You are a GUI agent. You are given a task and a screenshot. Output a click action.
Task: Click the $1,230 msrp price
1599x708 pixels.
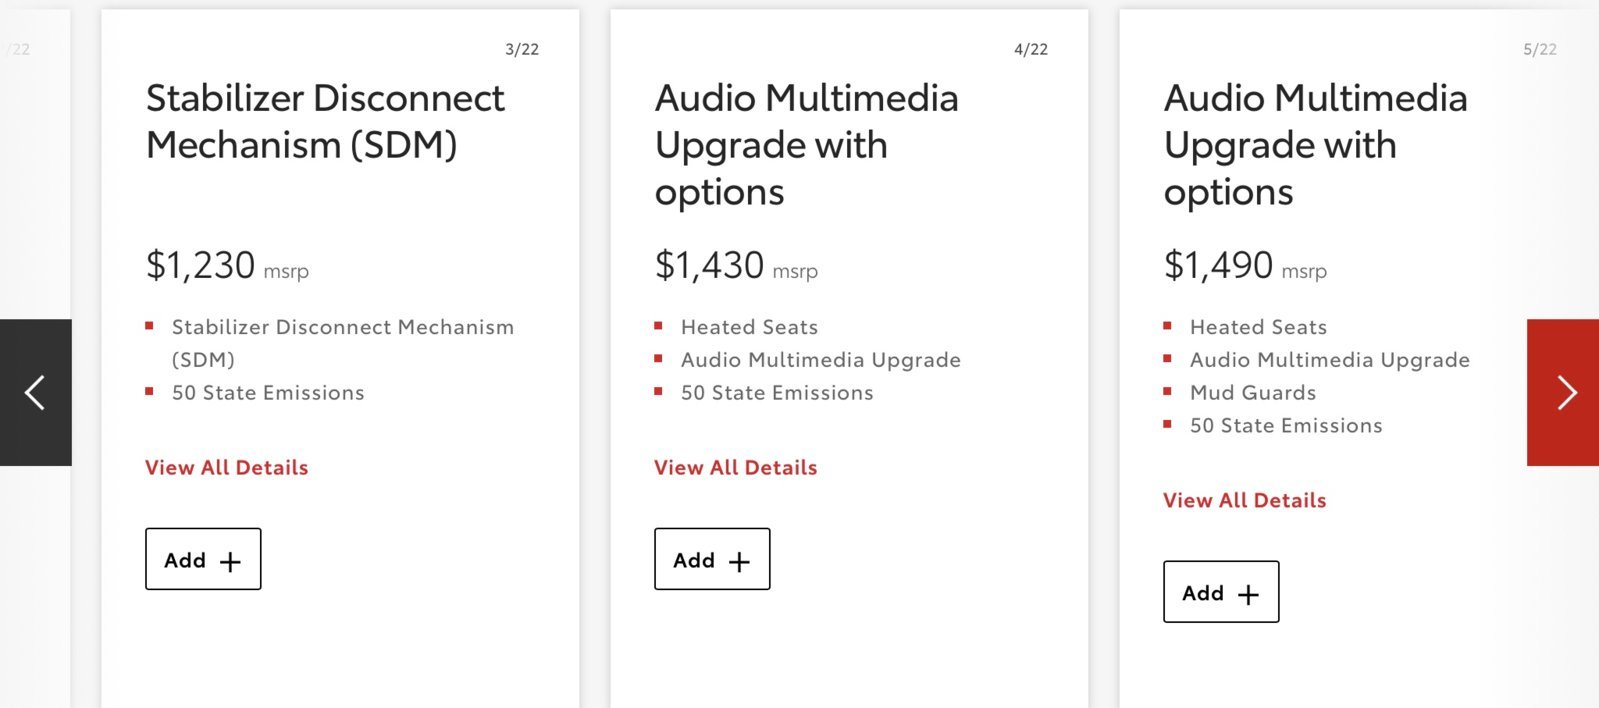[227, 265]
